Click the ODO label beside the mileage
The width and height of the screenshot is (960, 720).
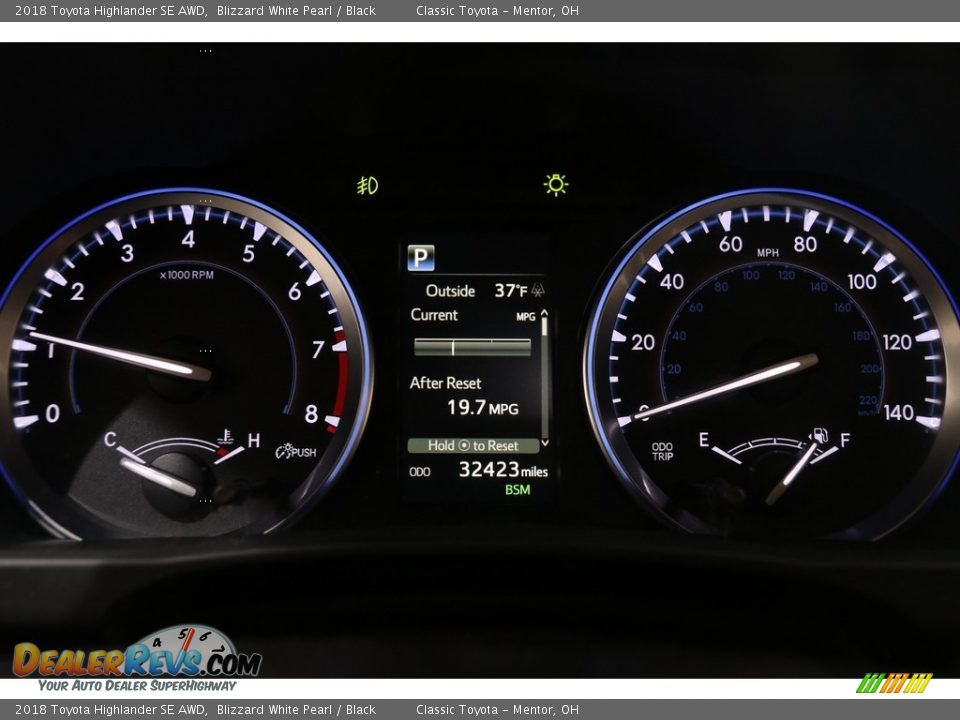(x=419, y=472)
